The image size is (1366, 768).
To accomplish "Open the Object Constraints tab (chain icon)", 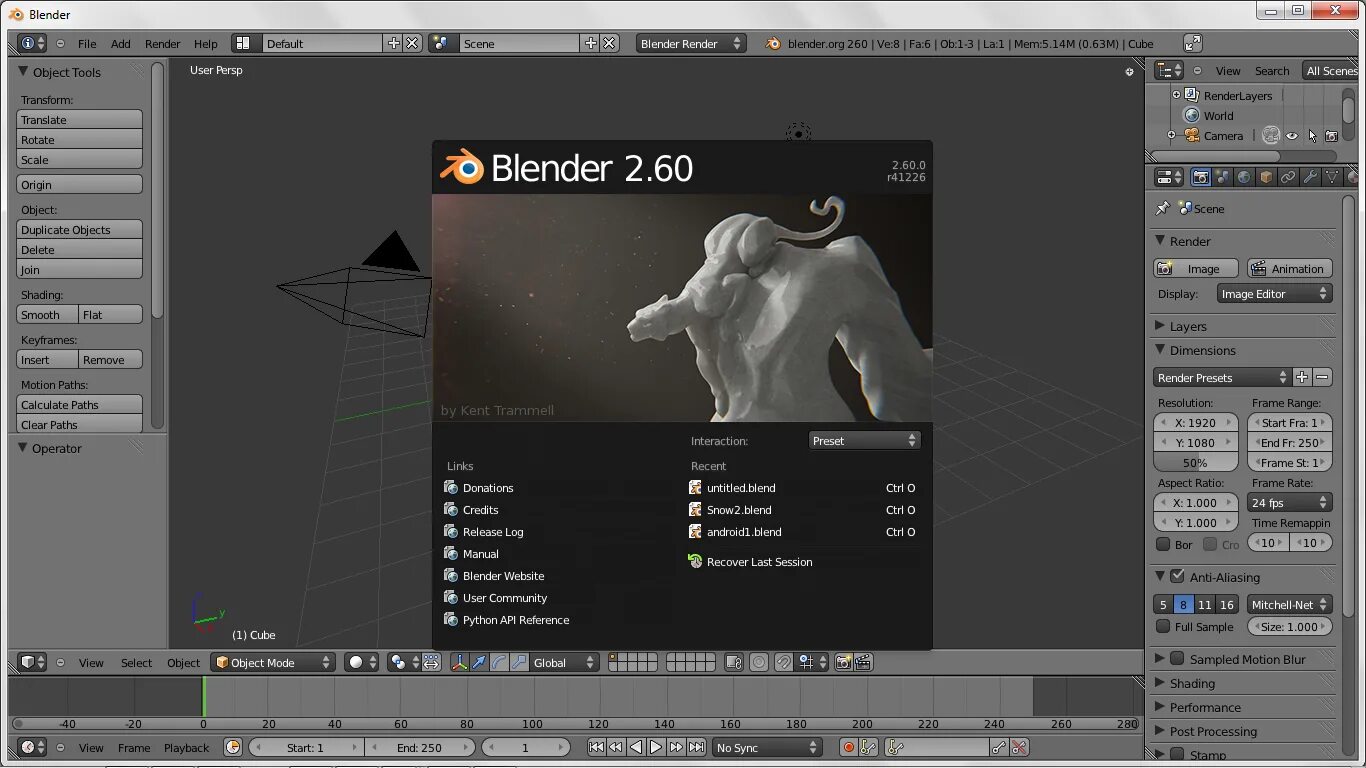I will tap(1288, 177).
